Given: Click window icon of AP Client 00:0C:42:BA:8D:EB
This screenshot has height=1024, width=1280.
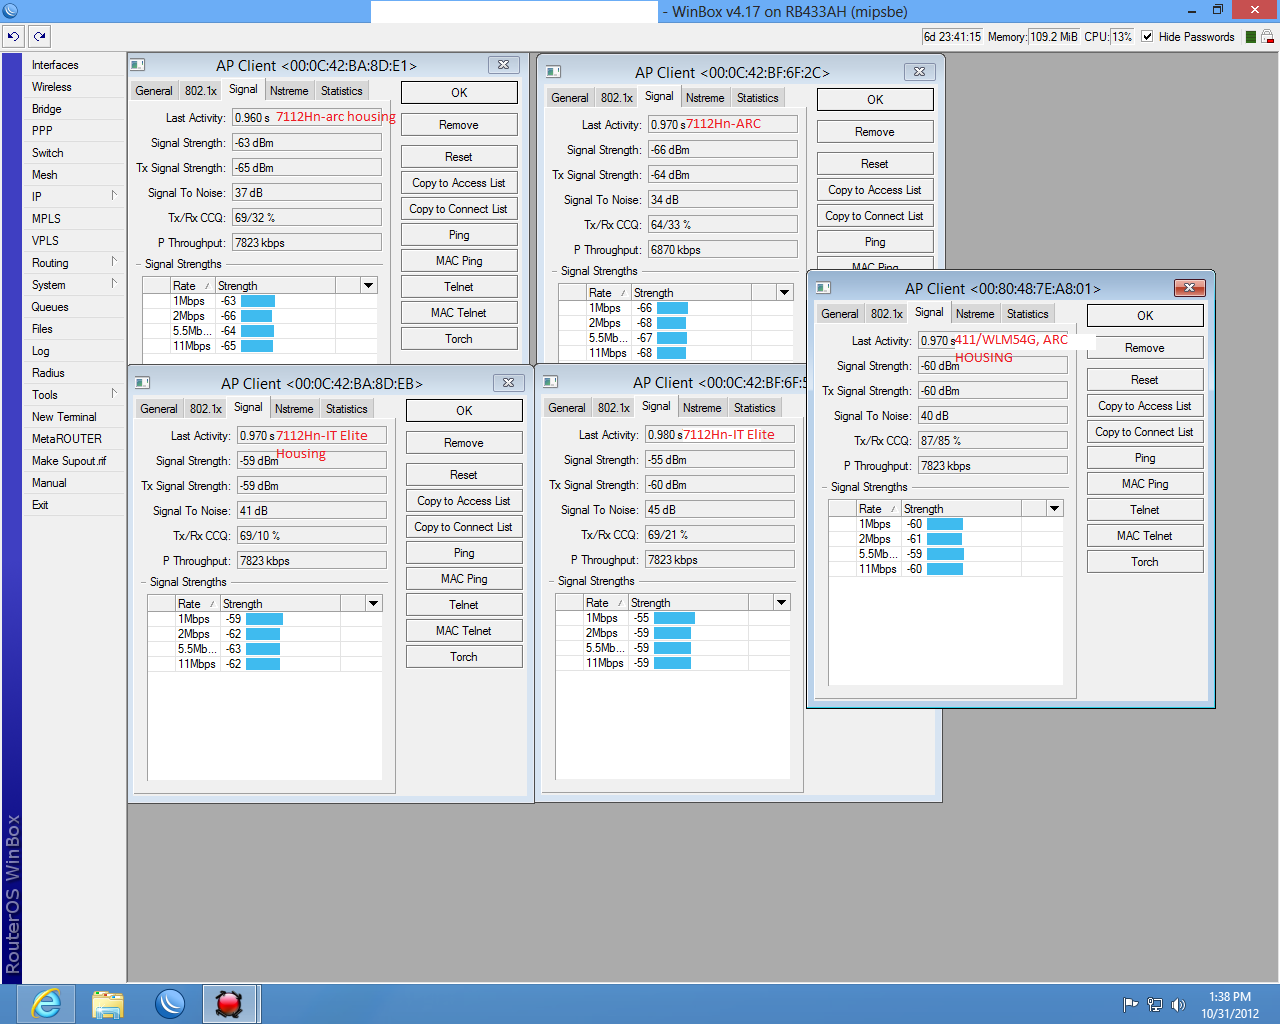Looking at the screenshot, I should click(143, 383).
